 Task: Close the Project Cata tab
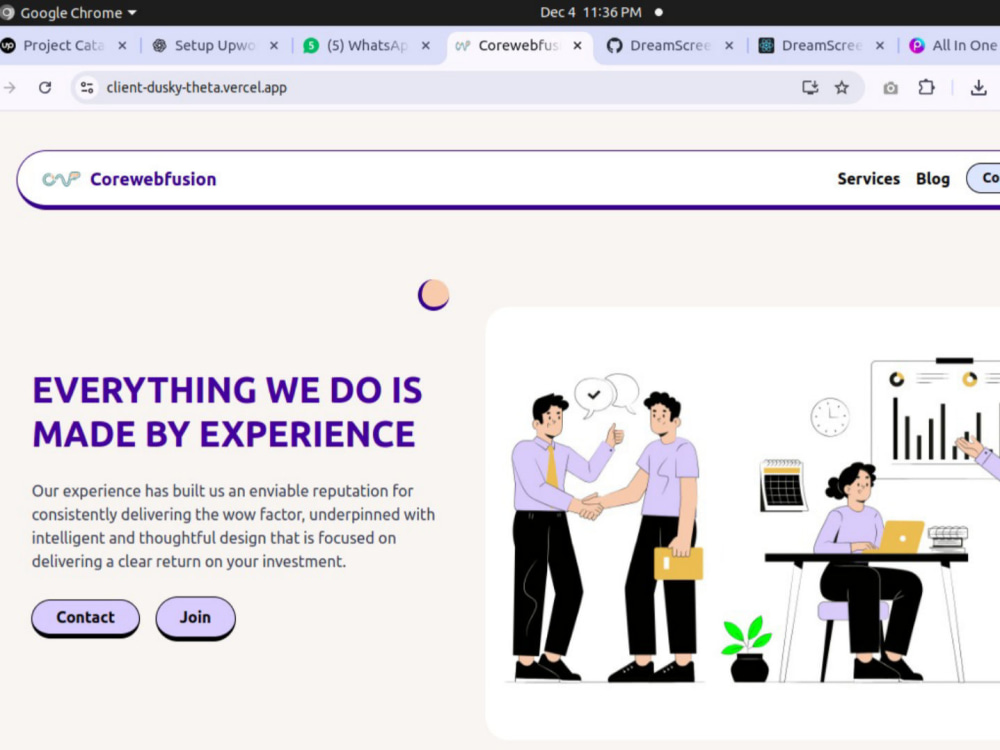point(122,46)
